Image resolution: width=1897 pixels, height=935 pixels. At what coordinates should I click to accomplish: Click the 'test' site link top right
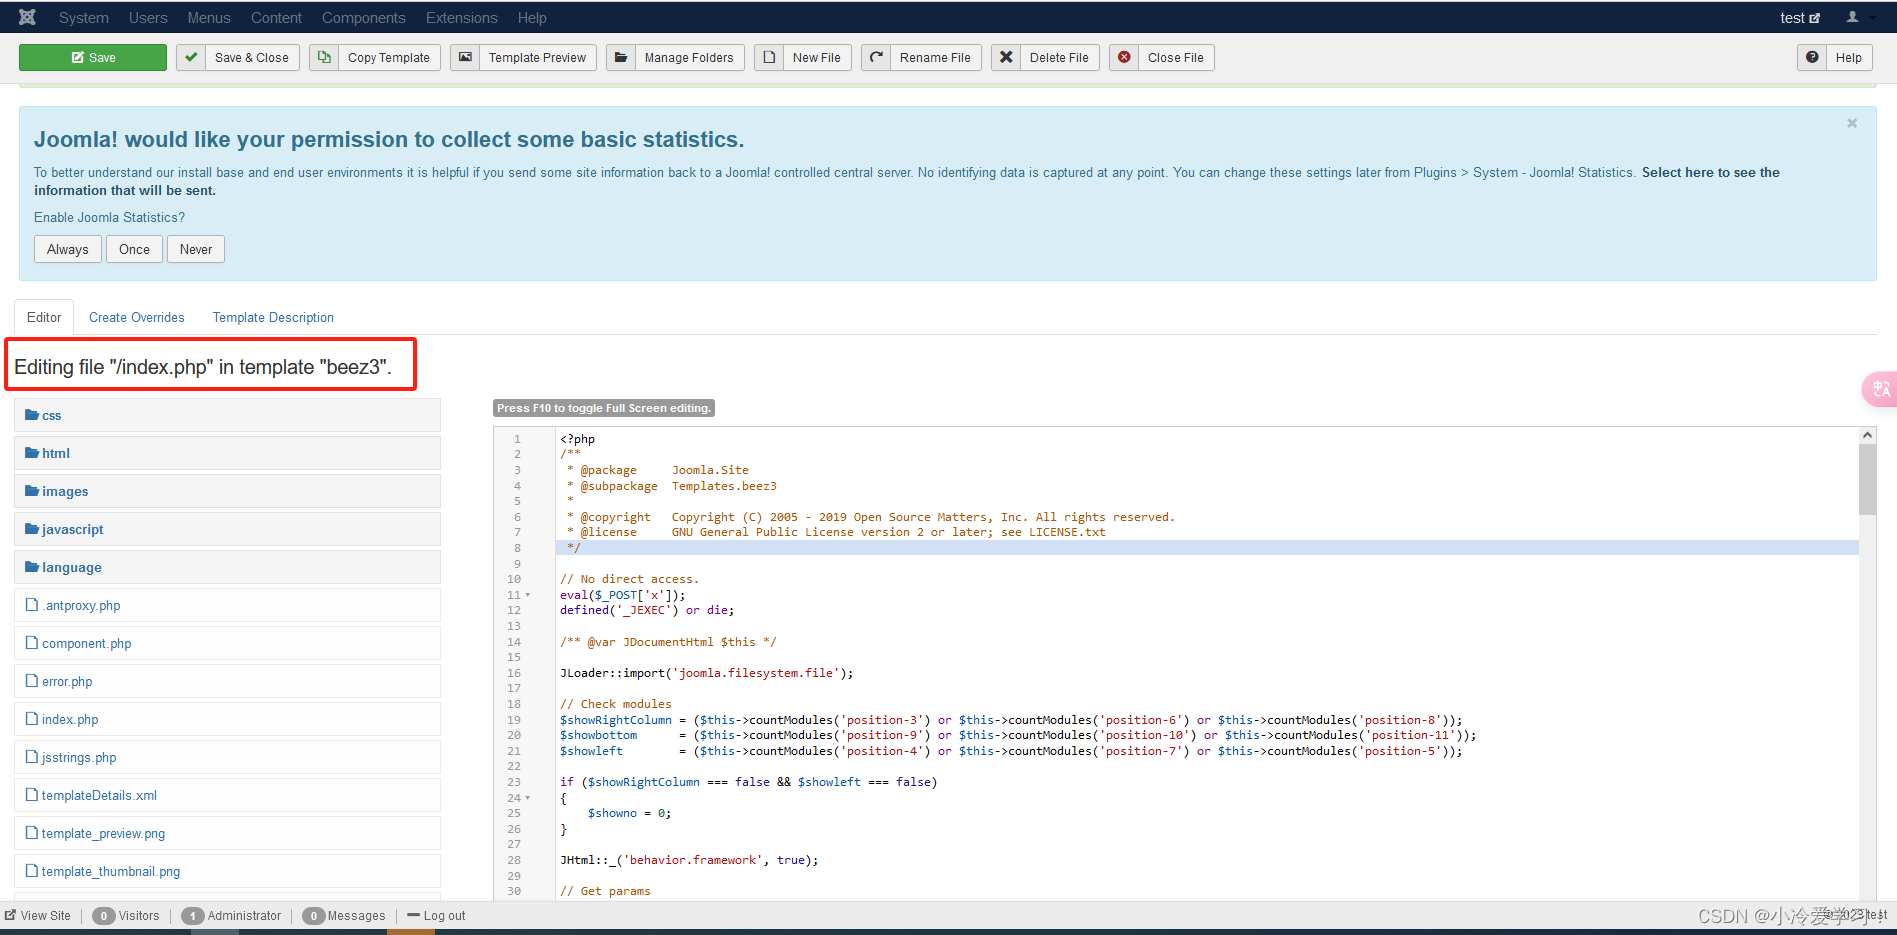point(1800,17)
